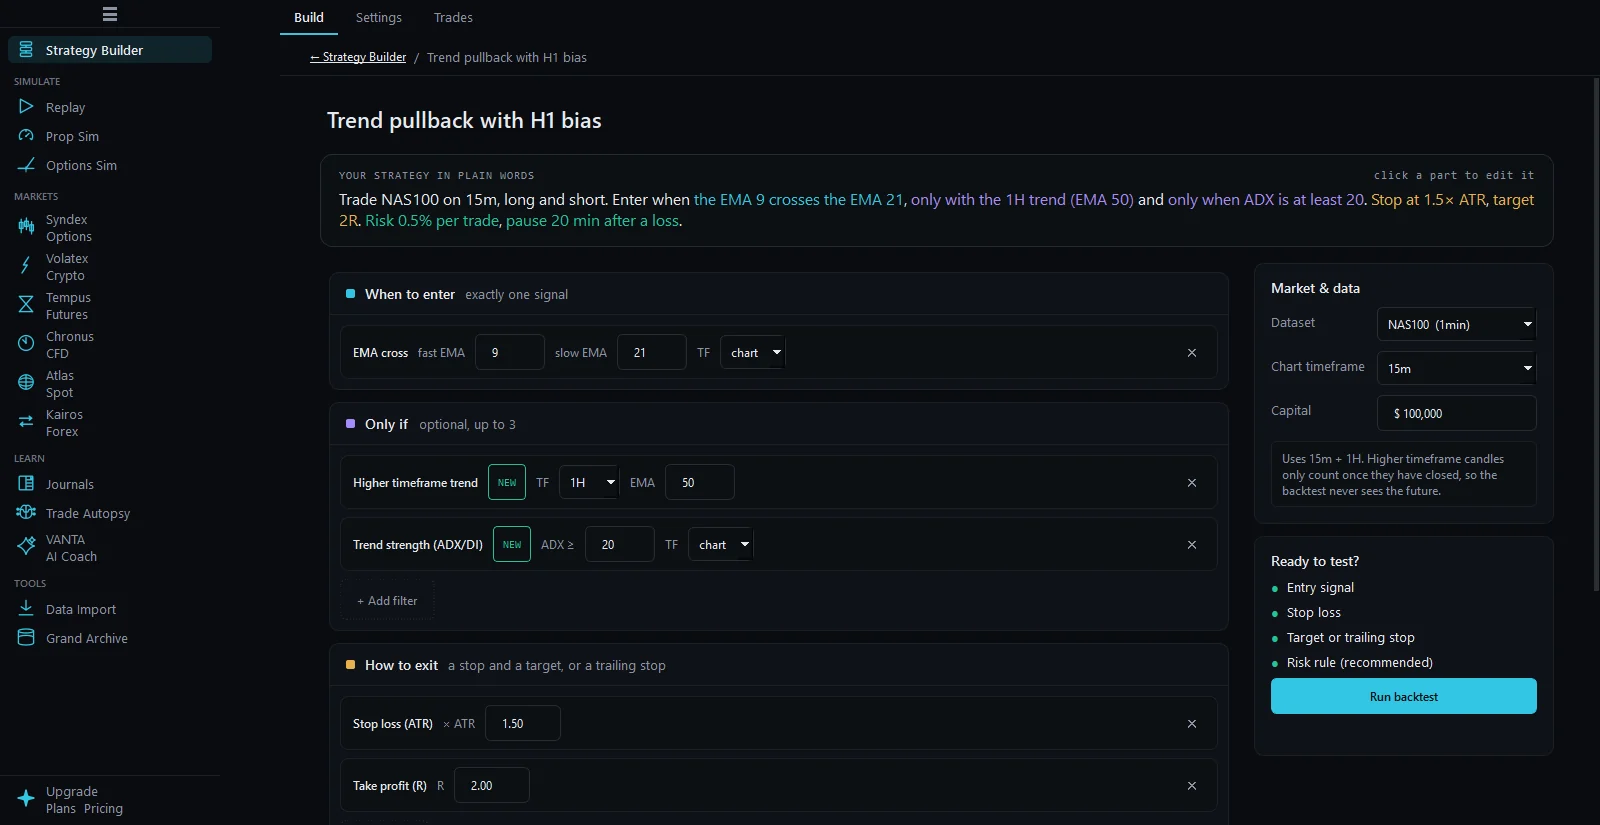Go back via Strategy Builder breadcrumb link
Screen dimensions: 1600x825
pos(358,57)
